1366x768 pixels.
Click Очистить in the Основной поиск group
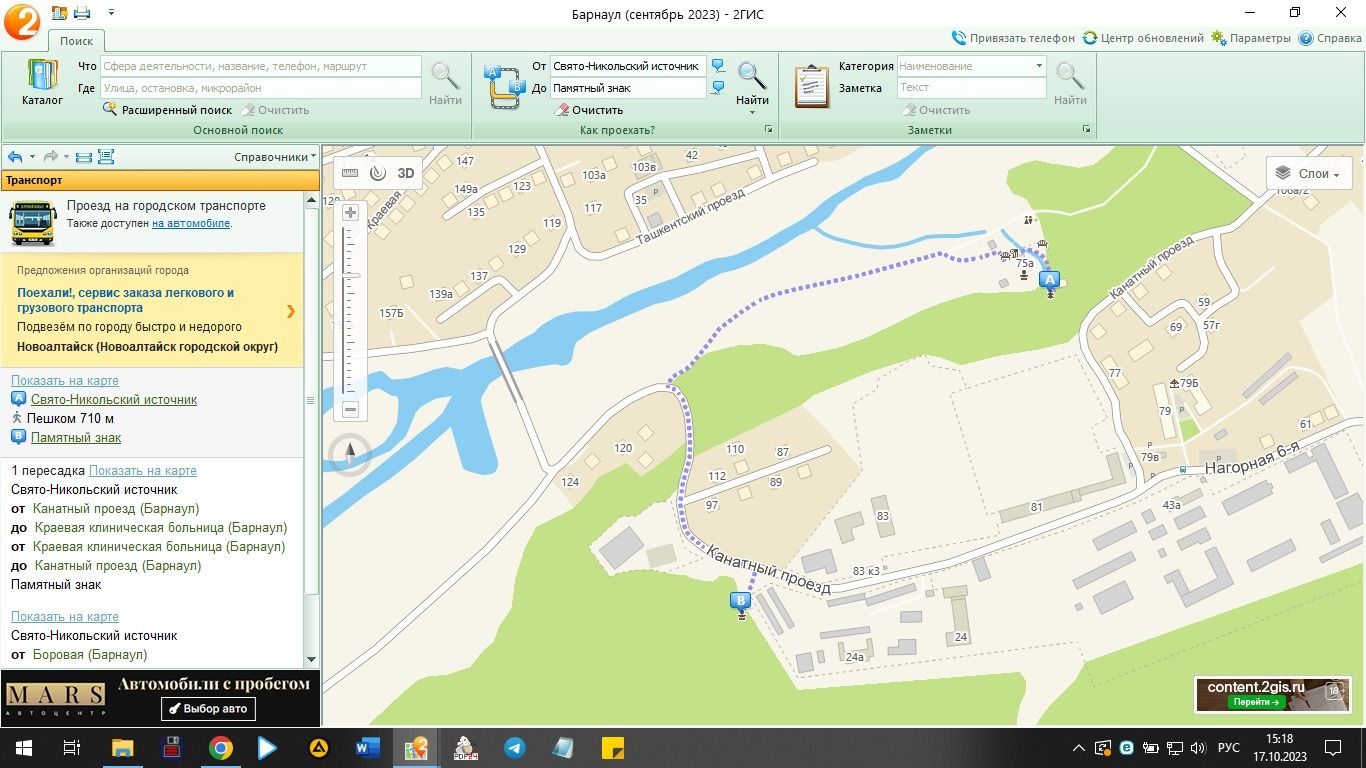[x=275, y=110]
